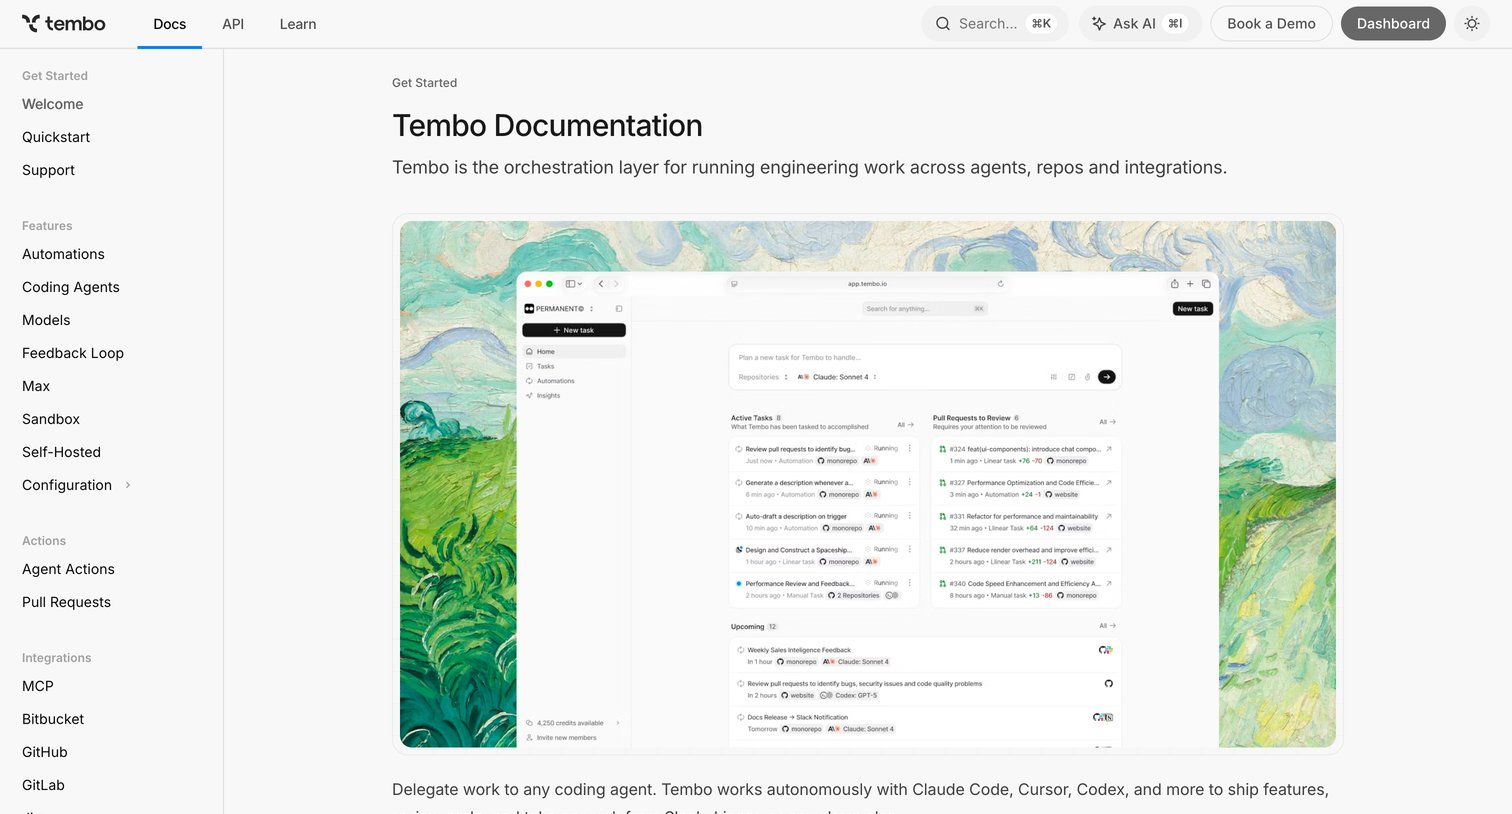The image size is (1512, 814).
Task: Open the Automations feature page
Action: point(63,254)
